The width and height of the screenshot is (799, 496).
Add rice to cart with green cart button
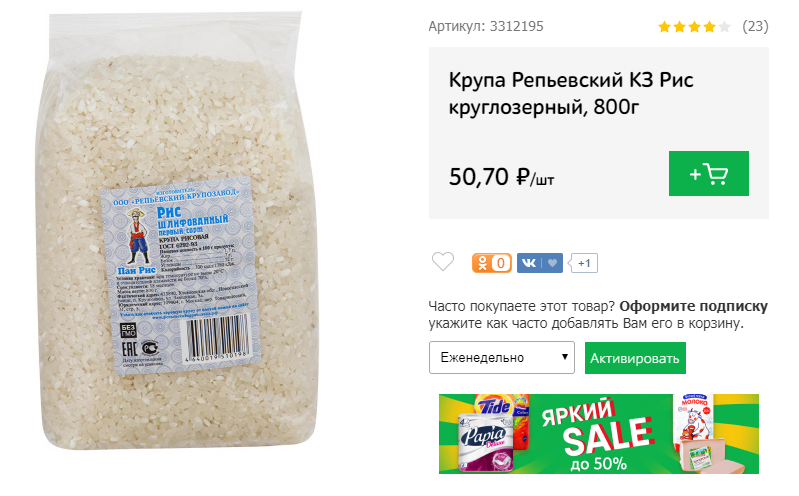pyautogui.click(x=708, y=173)
